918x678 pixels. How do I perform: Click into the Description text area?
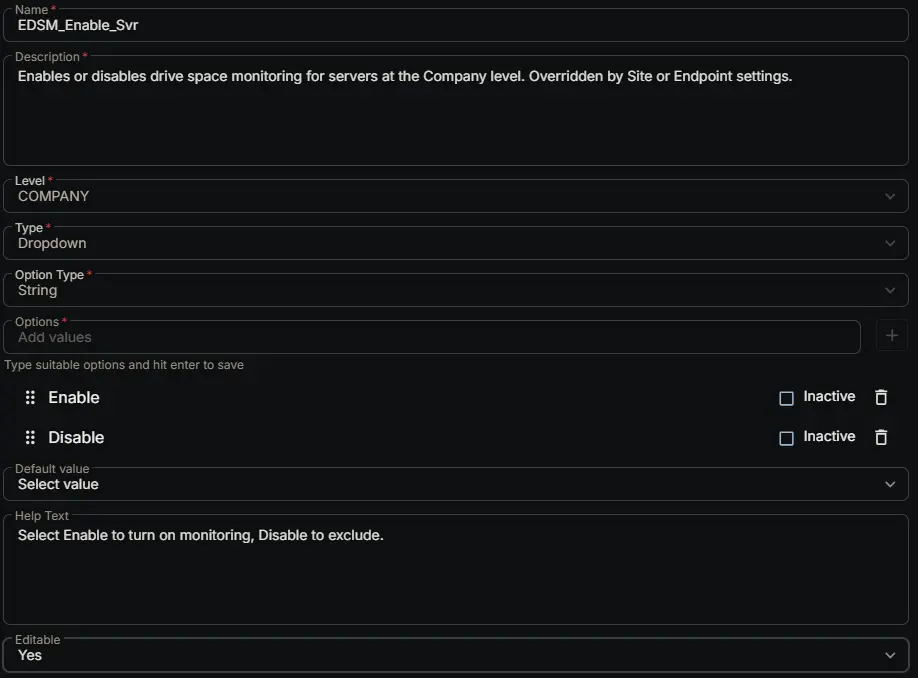pyautogui.click(x=455, y=111)
